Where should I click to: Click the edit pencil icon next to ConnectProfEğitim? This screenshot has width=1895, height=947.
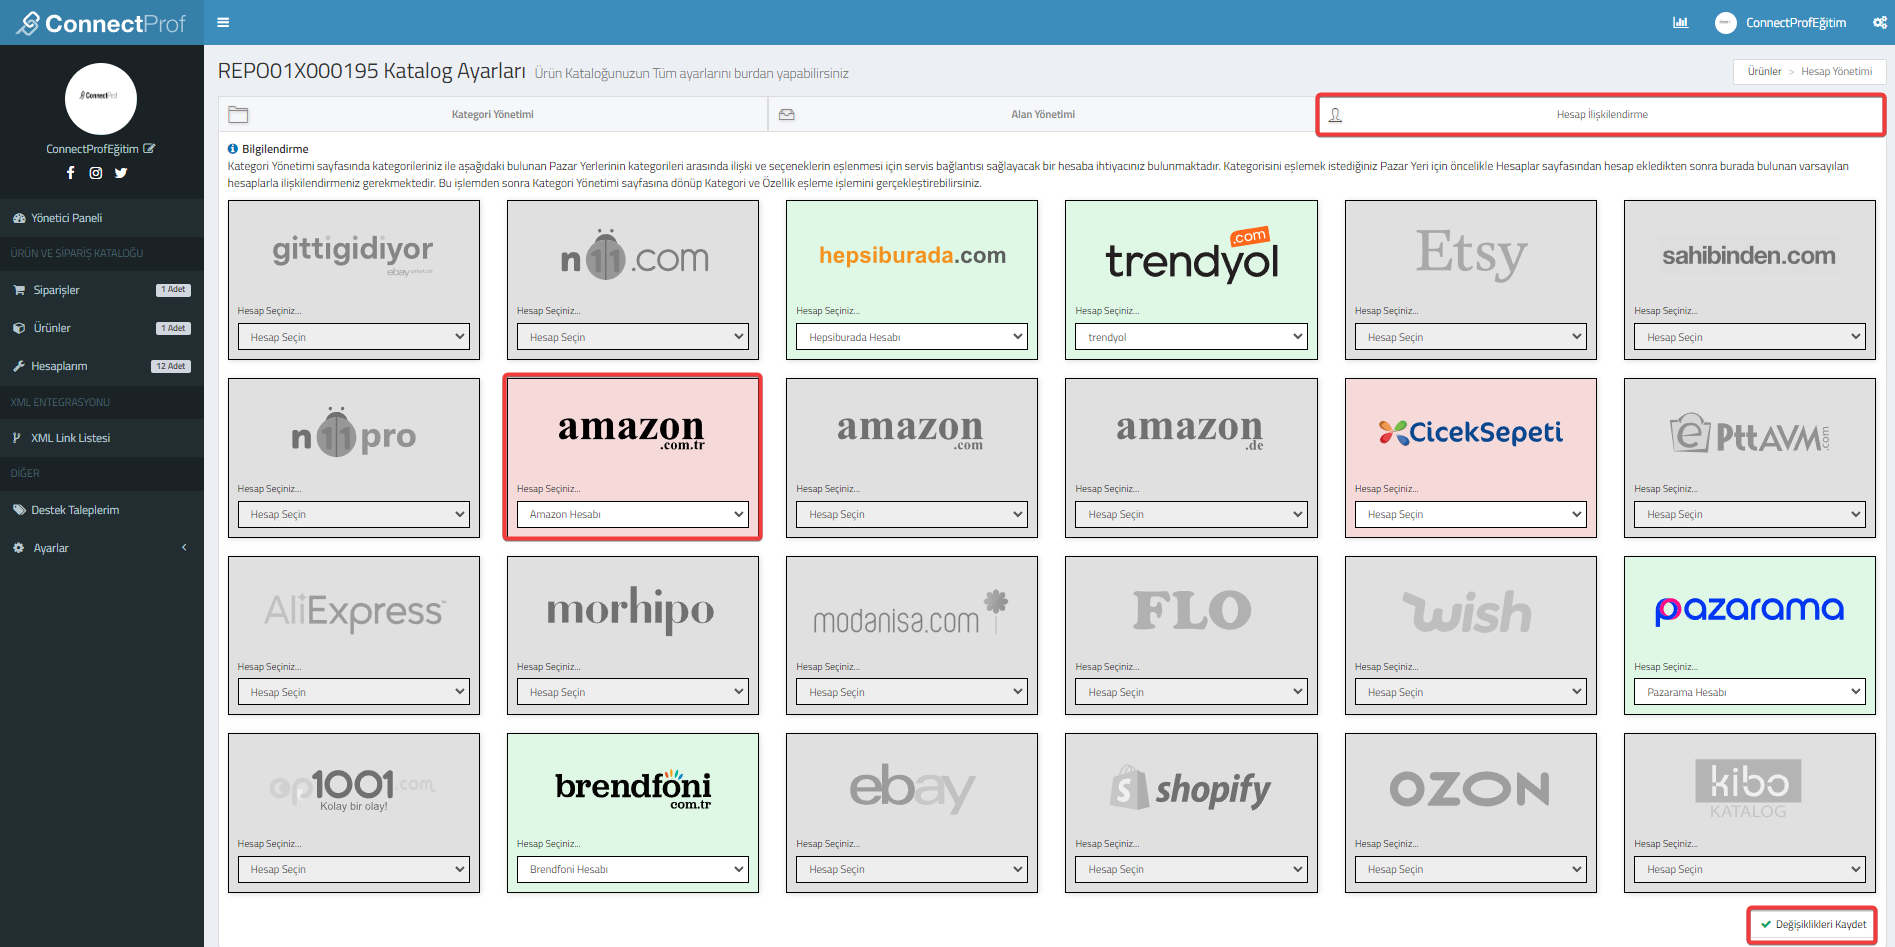tap(149, 148)
